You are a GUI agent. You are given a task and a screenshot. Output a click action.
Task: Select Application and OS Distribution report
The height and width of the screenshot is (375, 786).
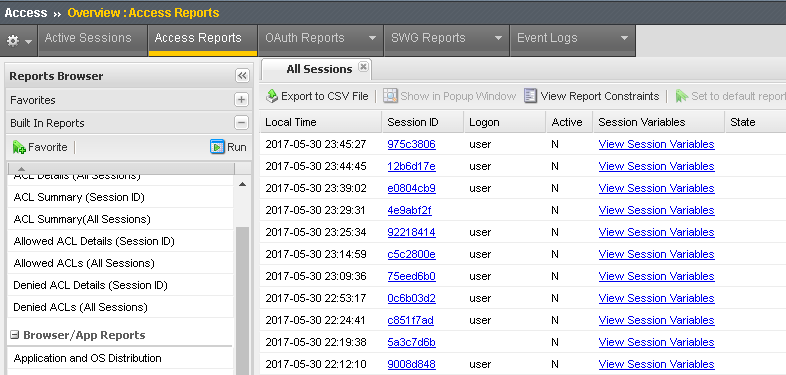[120, 358]
